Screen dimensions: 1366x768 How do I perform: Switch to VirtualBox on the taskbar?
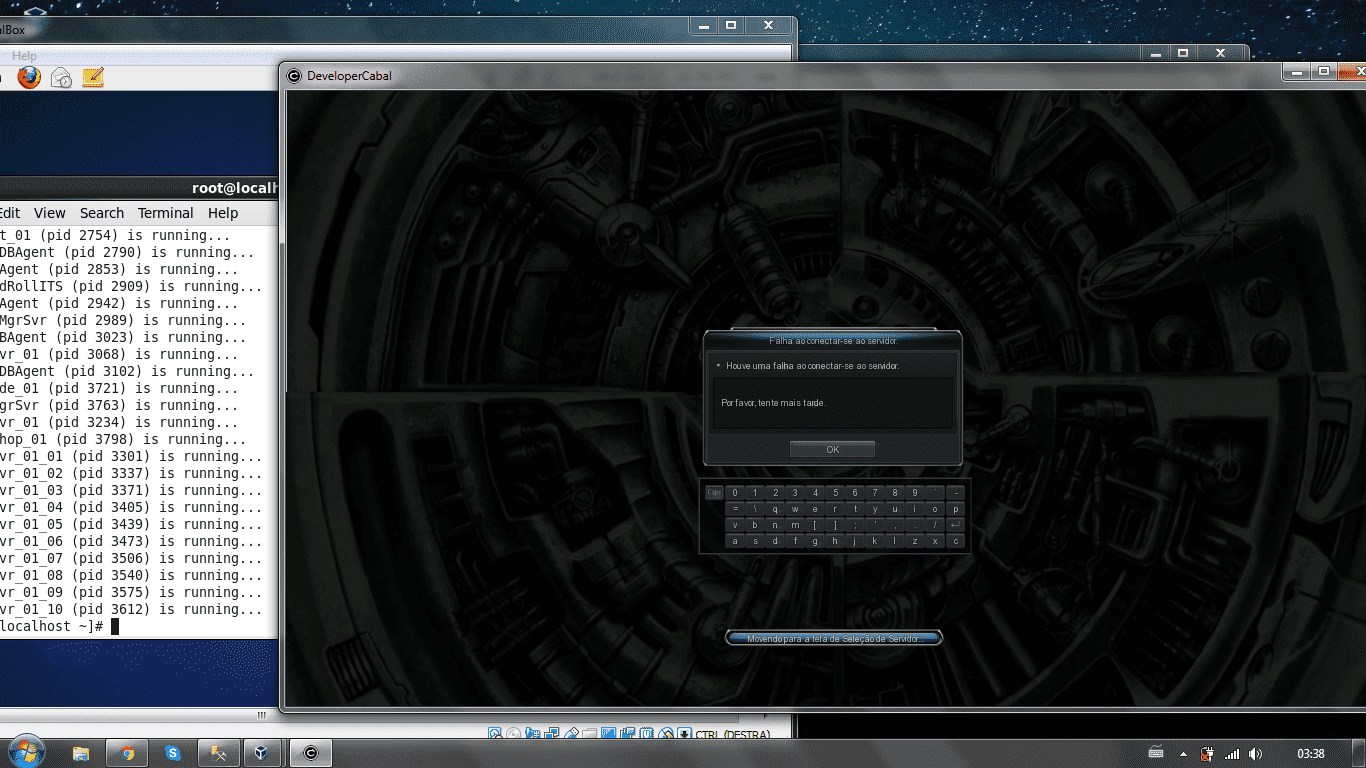pyautogui.click(x=264, y=753)
